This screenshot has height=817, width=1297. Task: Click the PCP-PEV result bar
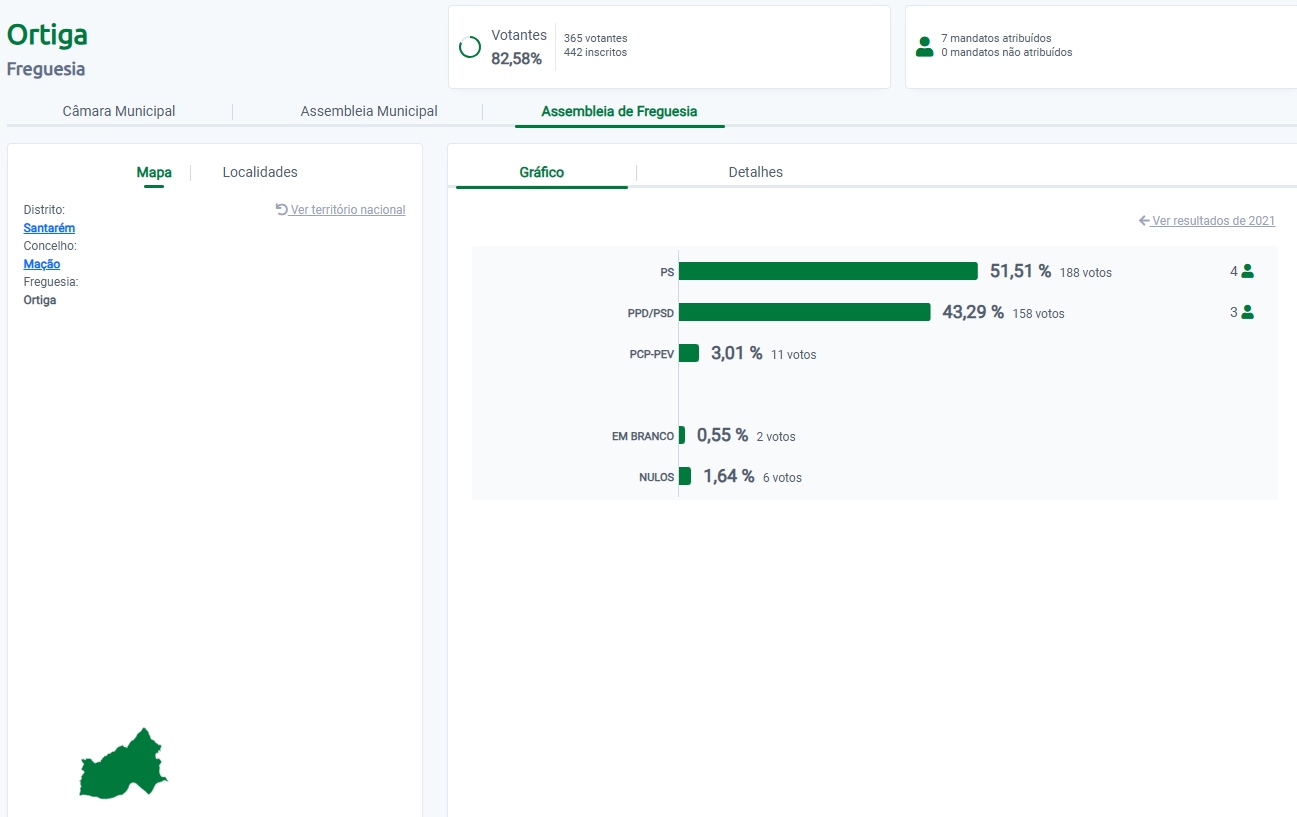coord(689,353)
